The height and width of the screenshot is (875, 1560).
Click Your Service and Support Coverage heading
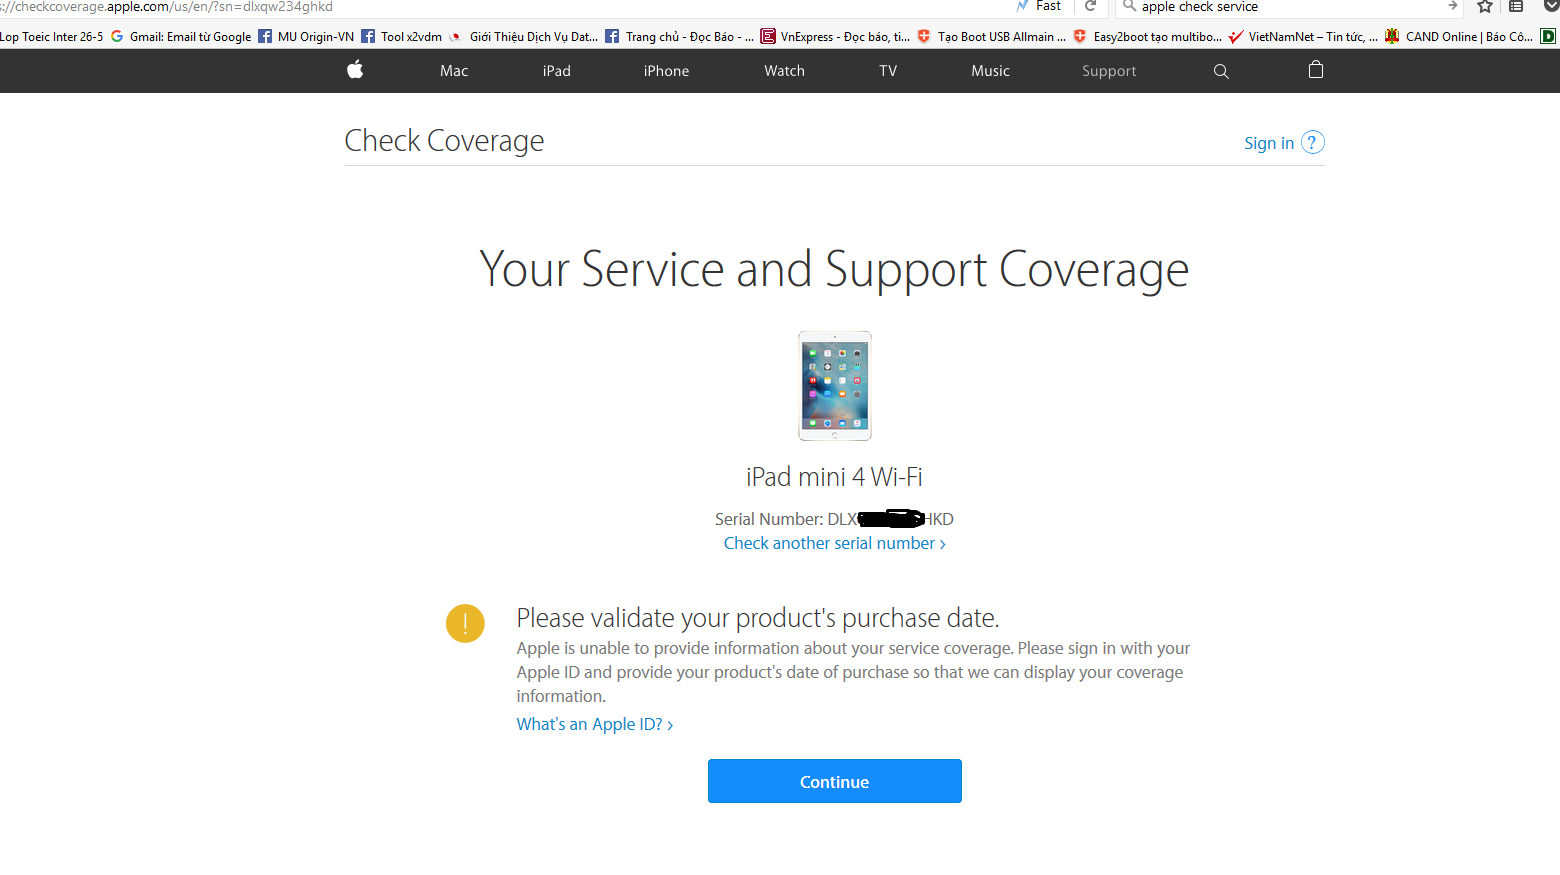[834, 270]
